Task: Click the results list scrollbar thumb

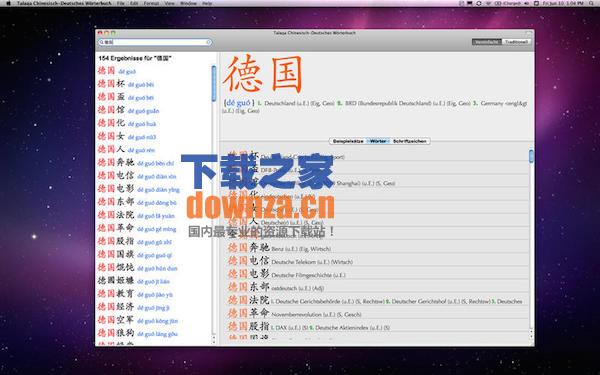Action: pyautogui.click(x=214, y=83)
